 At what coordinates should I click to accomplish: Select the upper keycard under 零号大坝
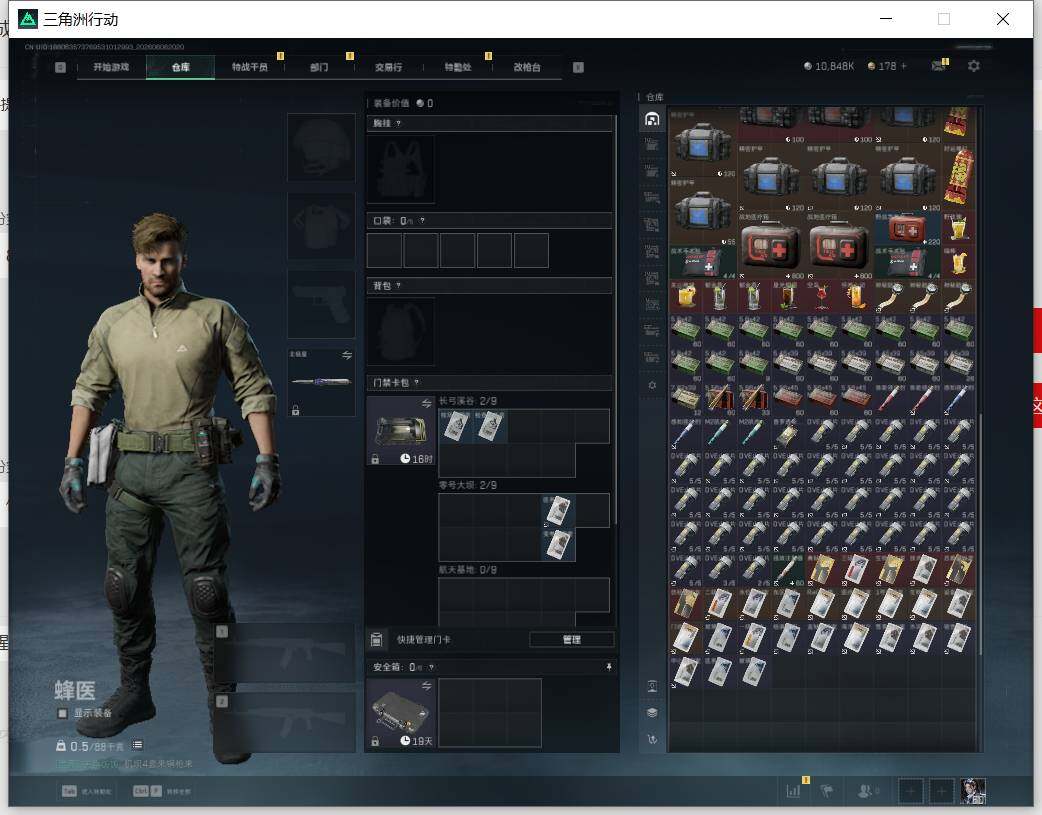point(558,511)
